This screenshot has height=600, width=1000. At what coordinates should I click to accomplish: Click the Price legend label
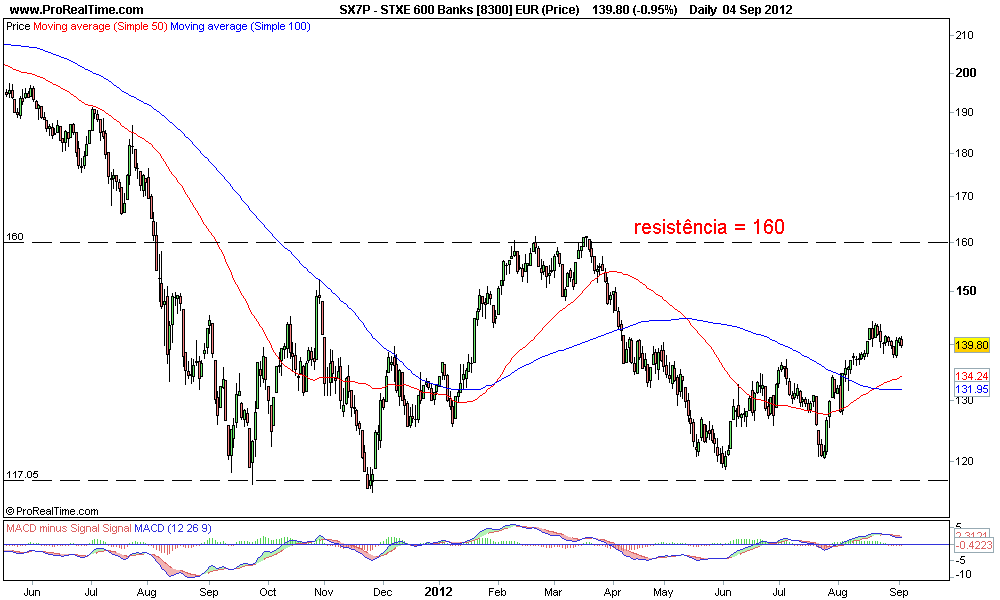[18, 27]
